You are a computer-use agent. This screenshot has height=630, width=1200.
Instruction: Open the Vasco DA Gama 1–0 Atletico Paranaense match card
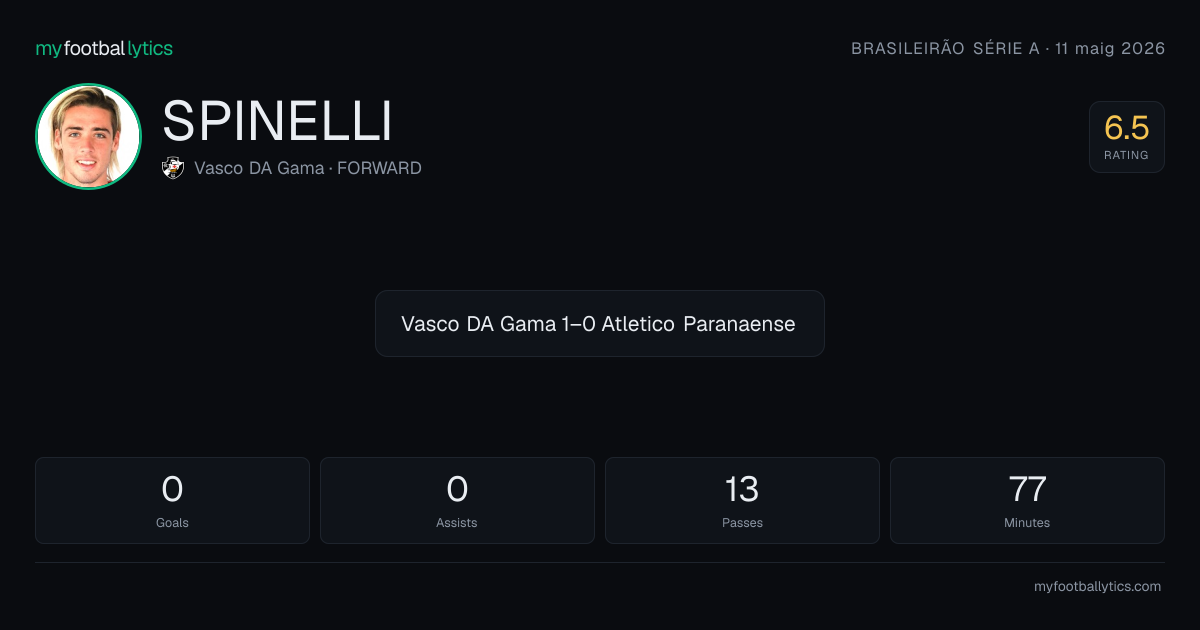click(600, 324)
